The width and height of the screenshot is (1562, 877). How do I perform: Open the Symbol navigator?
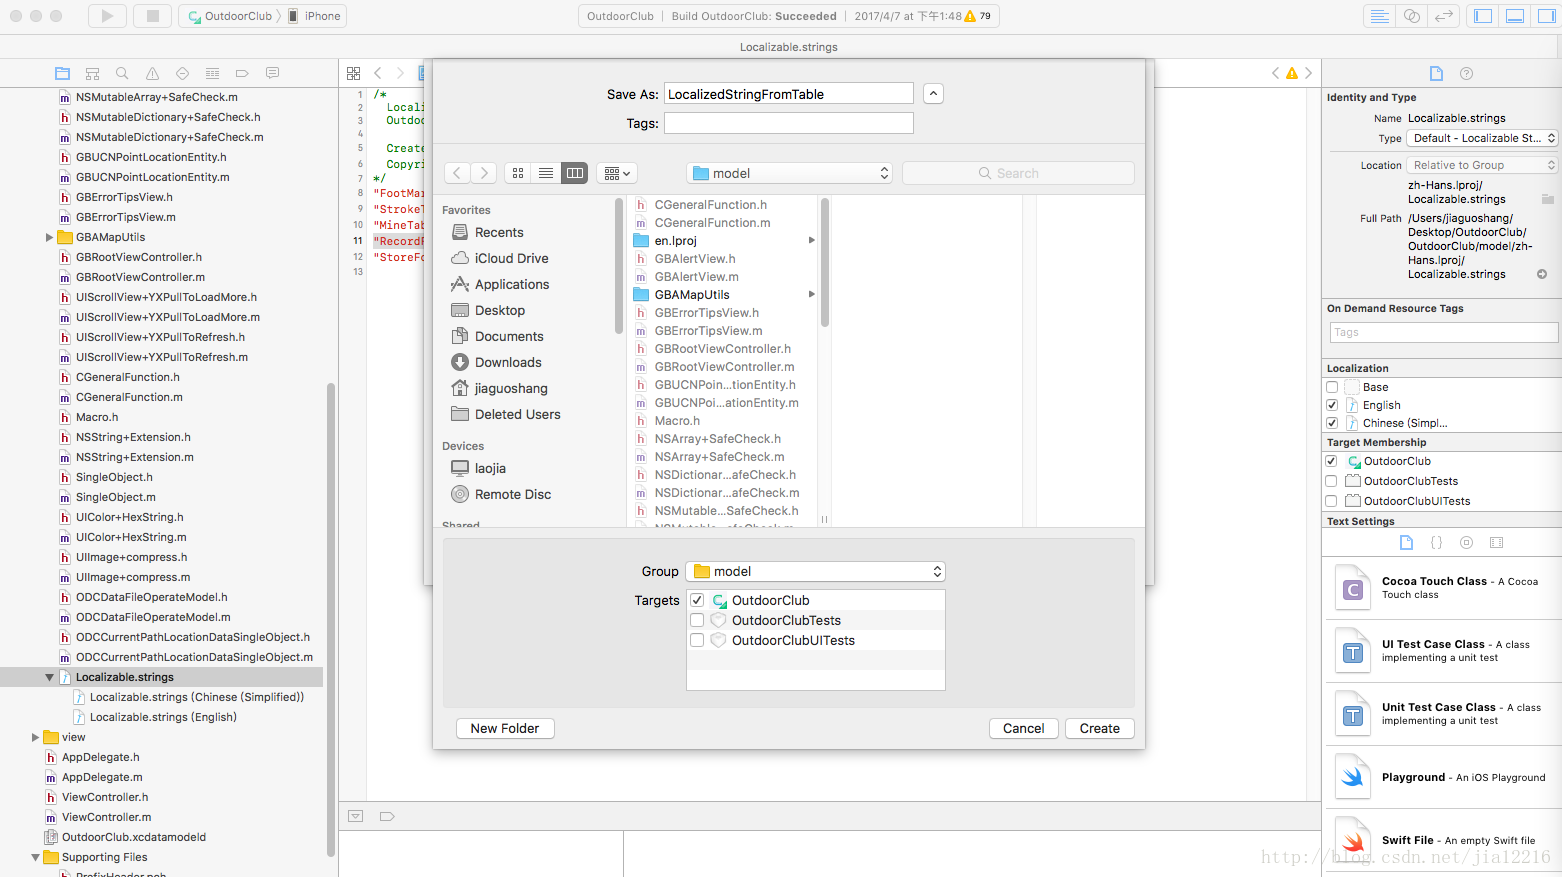click(92, 73)
